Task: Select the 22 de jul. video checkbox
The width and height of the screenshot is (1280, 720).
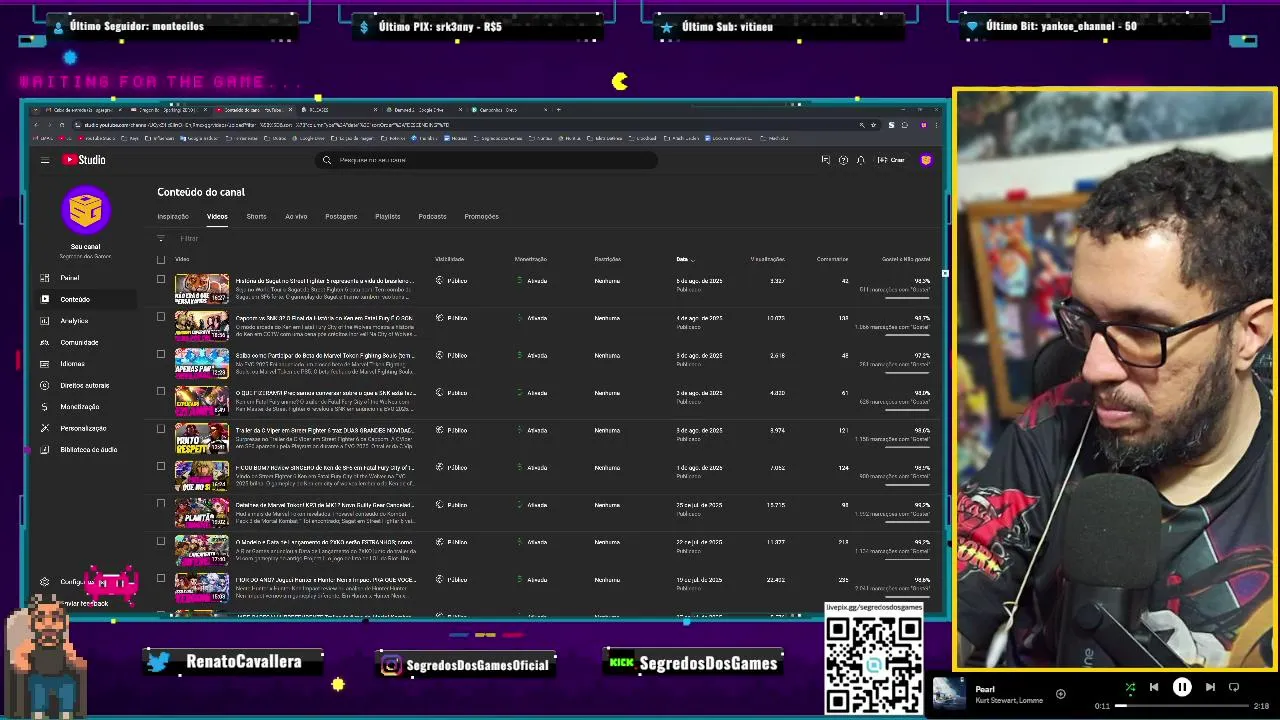Action: (x=161, y=541)
